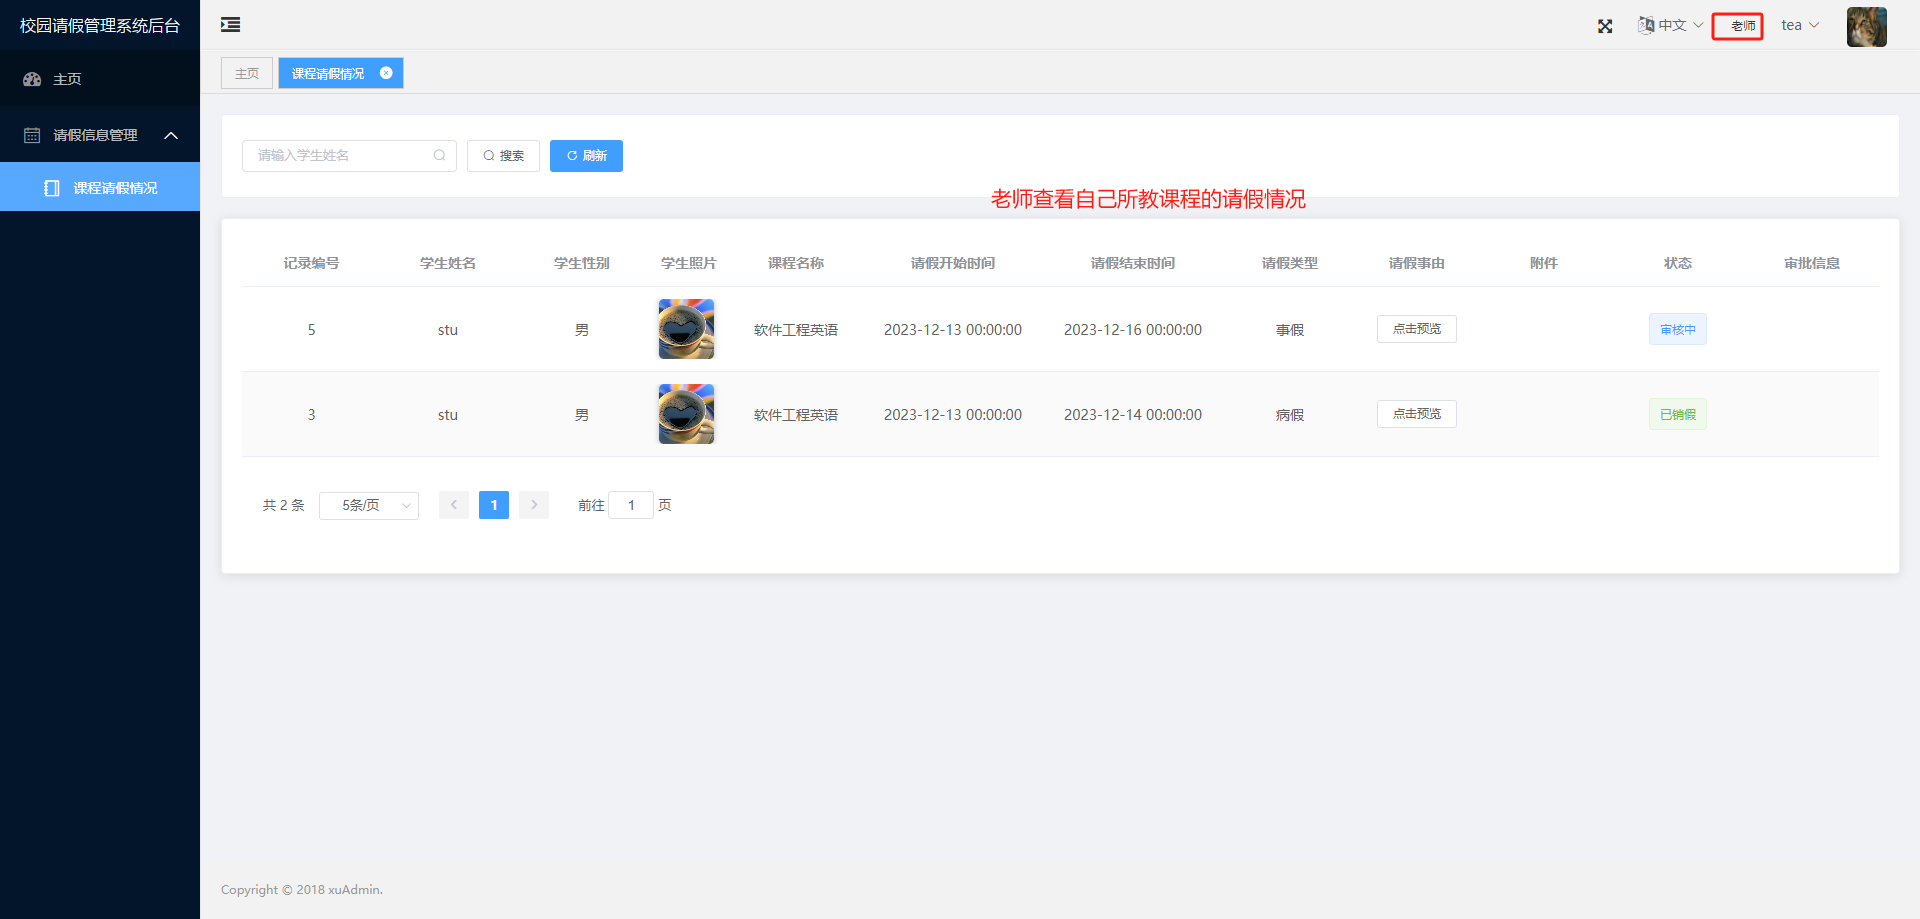
Task: Close the 课程请假情况 tab with its x
Action: click(x=387, y=72)
